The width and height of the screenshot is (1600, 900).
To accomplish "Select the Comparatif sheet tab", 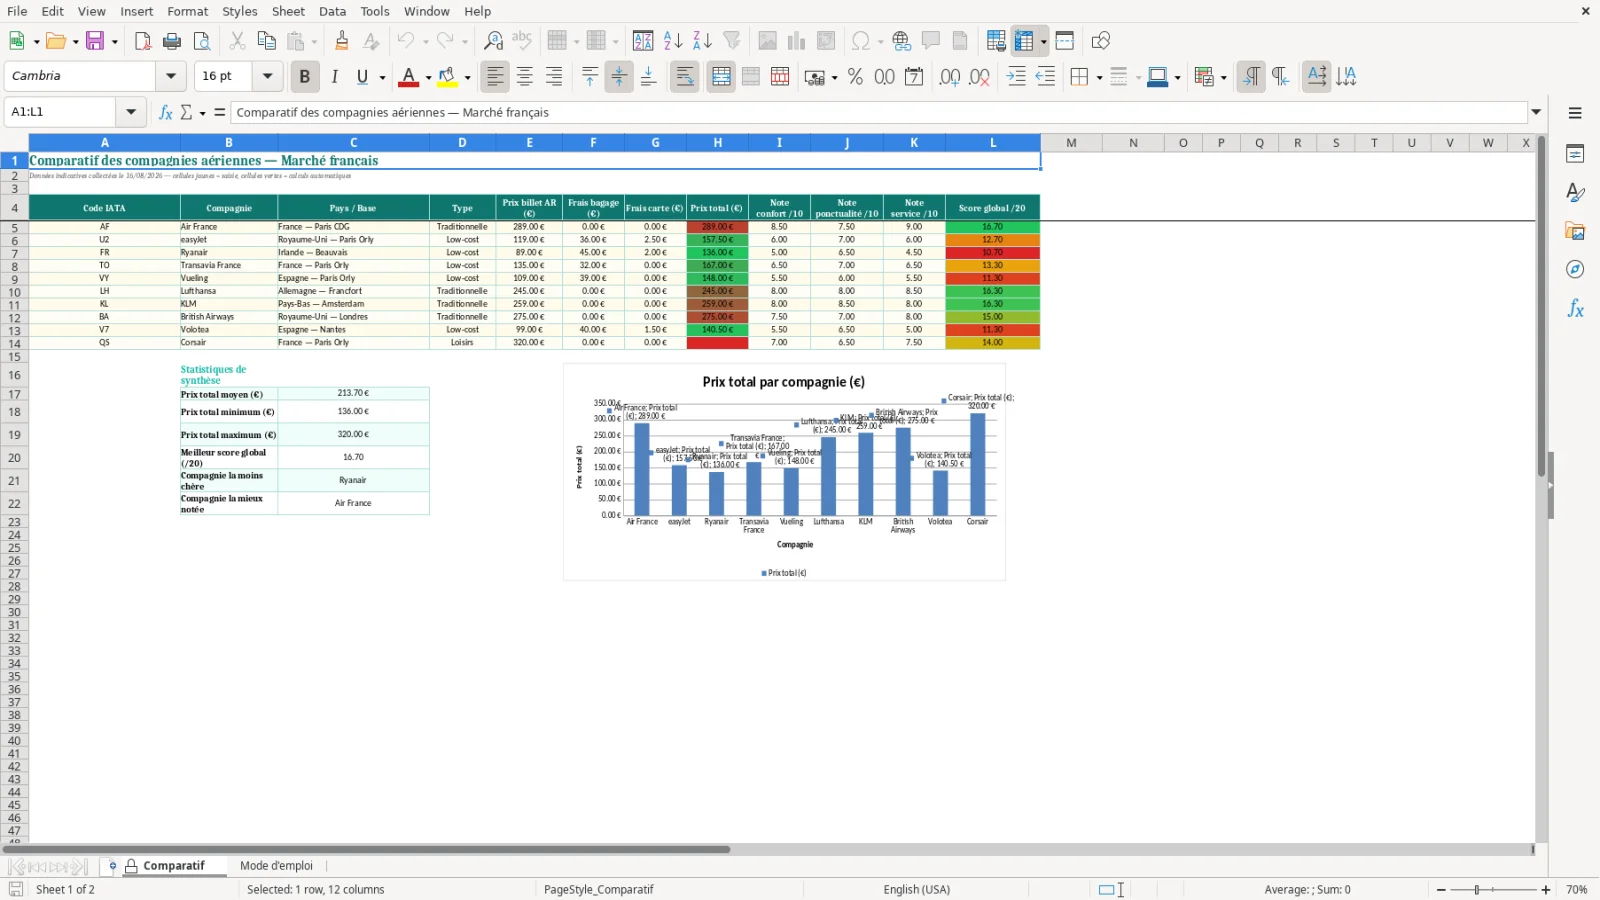I will pos(173,866).
